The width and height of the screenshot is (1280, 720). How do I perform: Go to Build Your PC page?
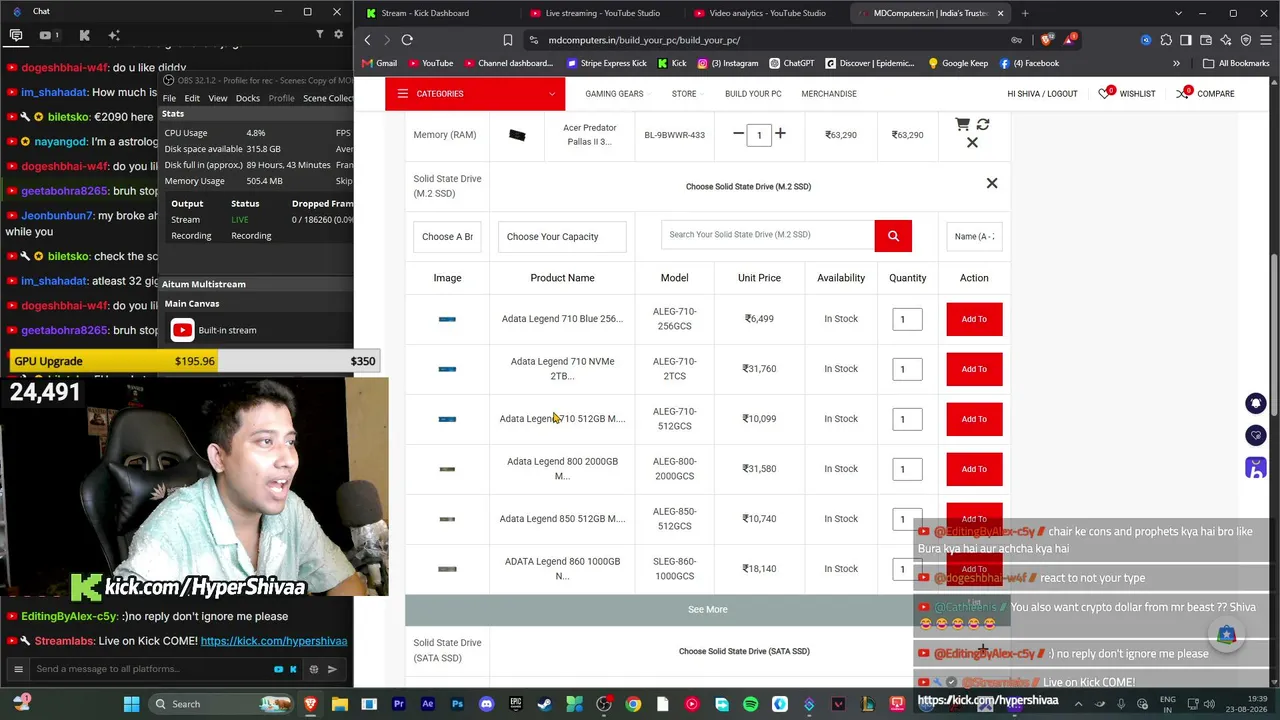coord(753,94)
